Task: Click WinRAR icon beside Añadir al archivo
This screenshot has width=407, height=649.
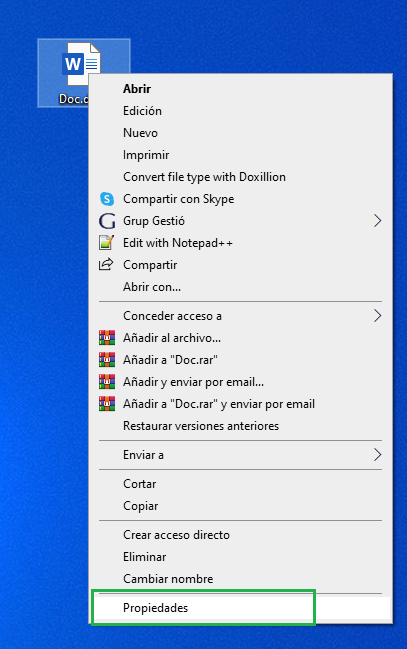Action: 107,338
